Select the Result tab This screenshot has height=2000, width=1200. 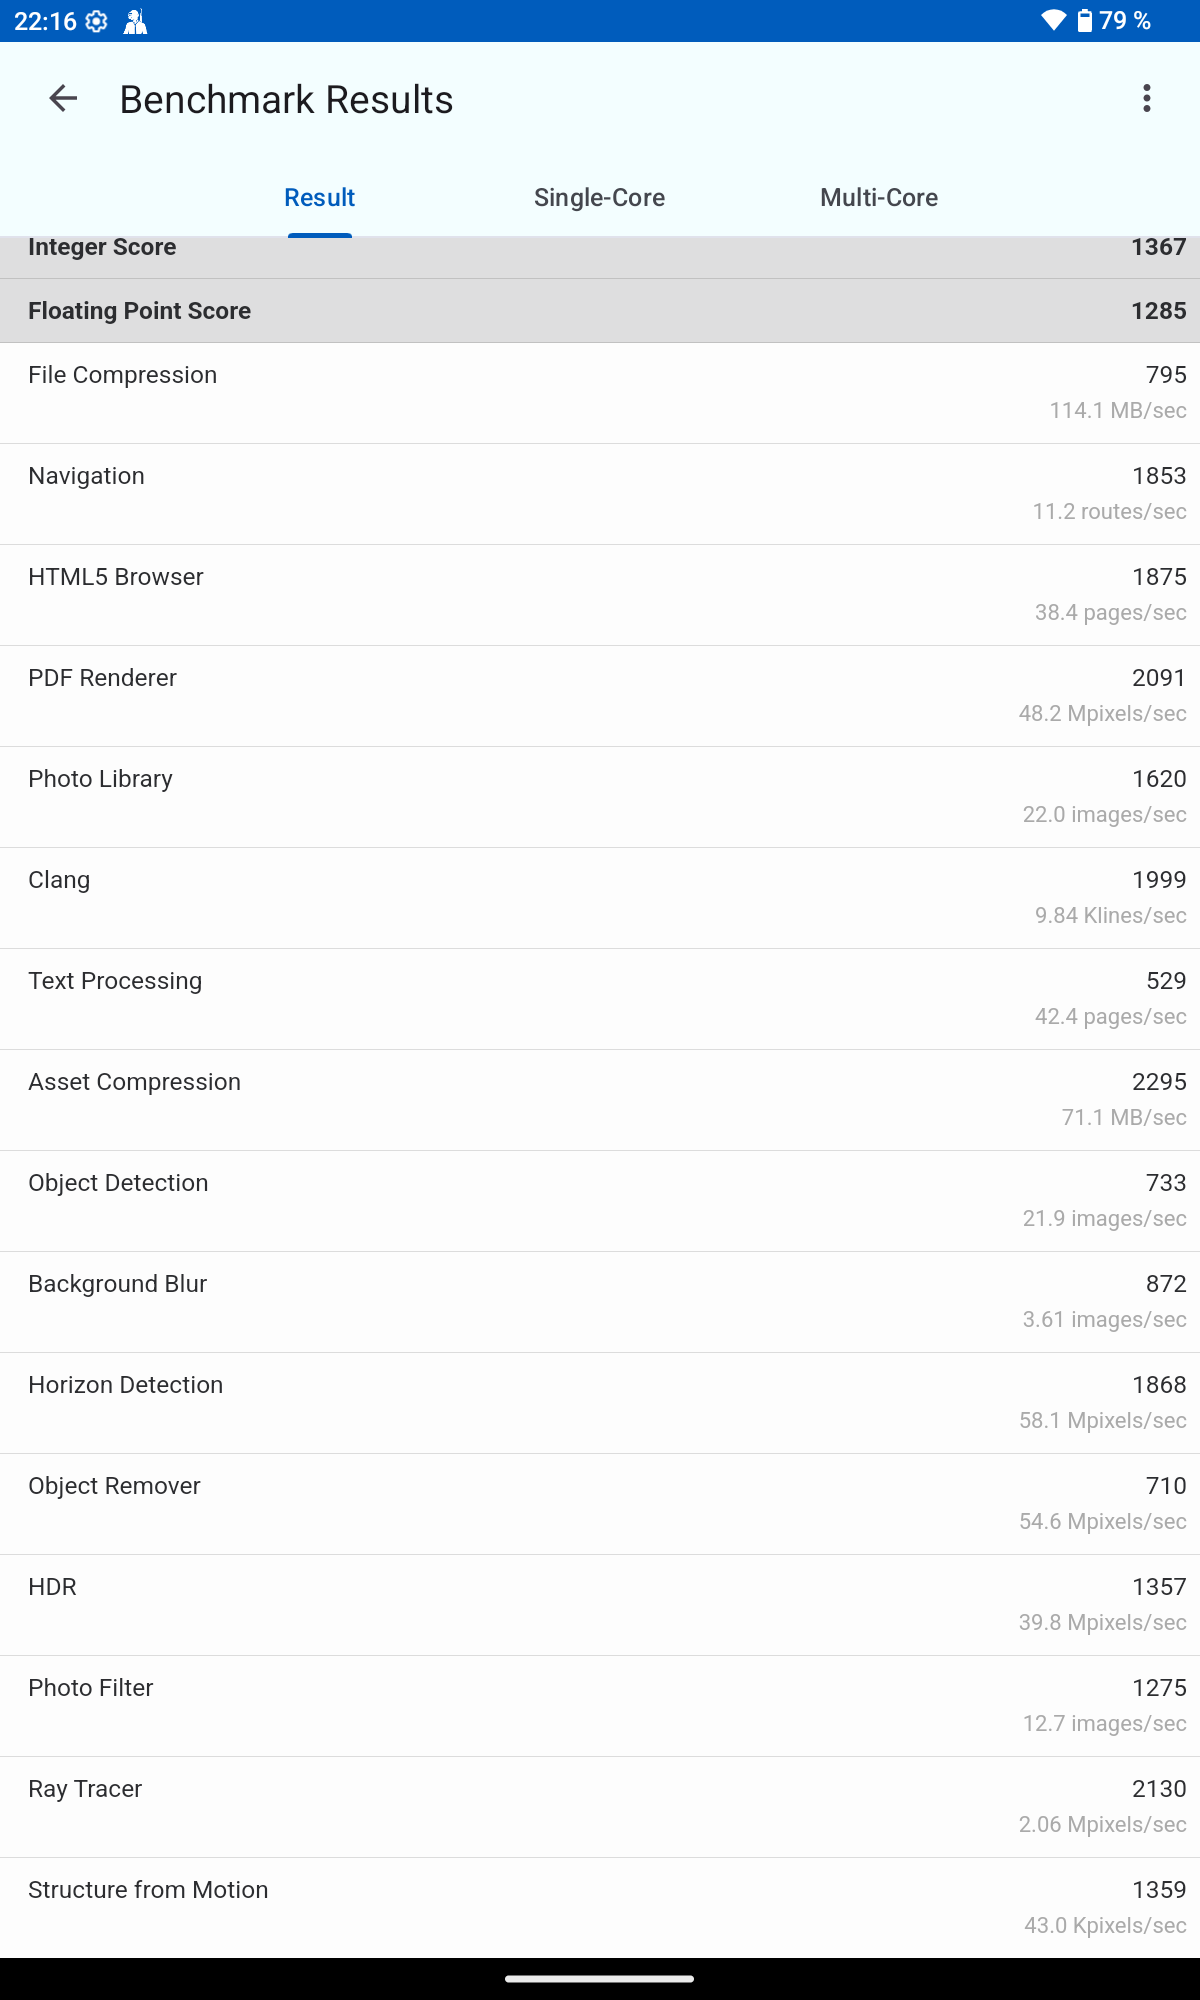point(319,198)
